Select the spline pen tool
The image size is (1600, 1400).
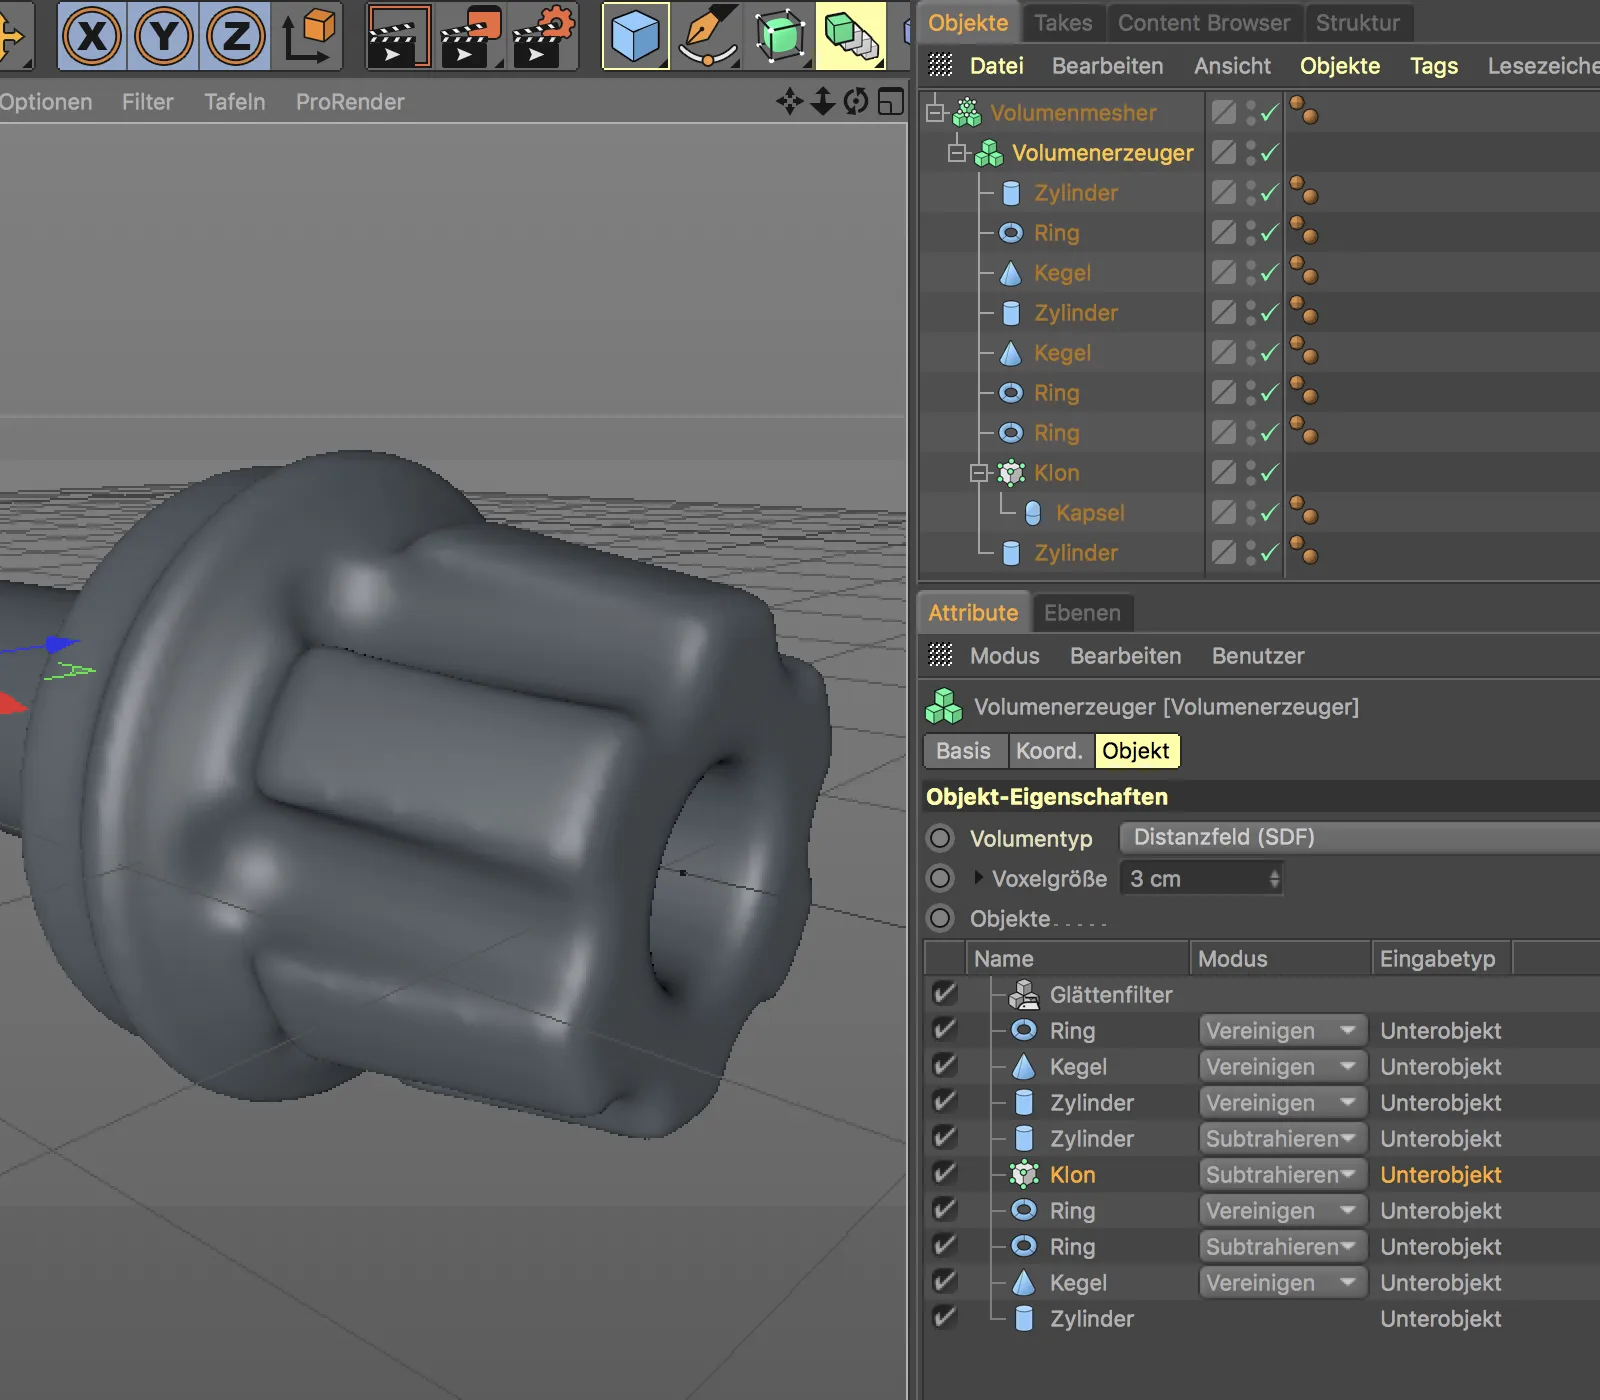click(x=708, y=37)
